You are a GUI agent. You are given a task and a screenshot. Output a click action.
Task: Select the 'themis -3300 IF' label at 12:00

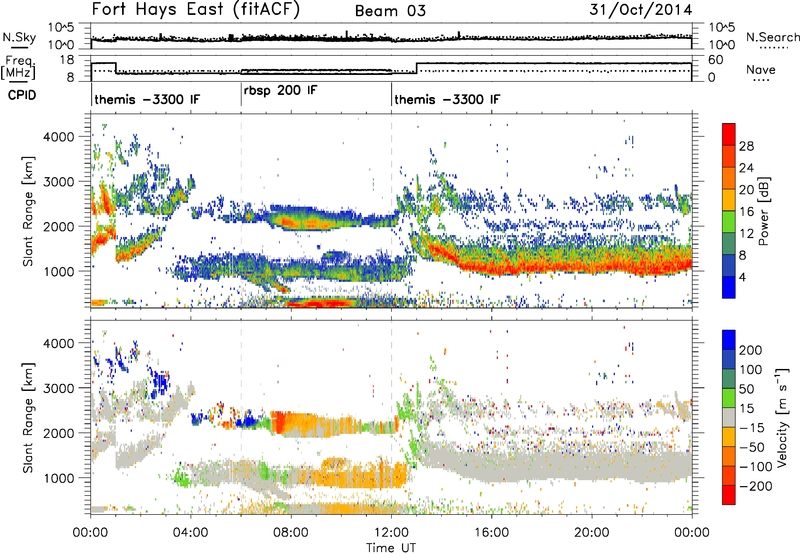(447, 99)
